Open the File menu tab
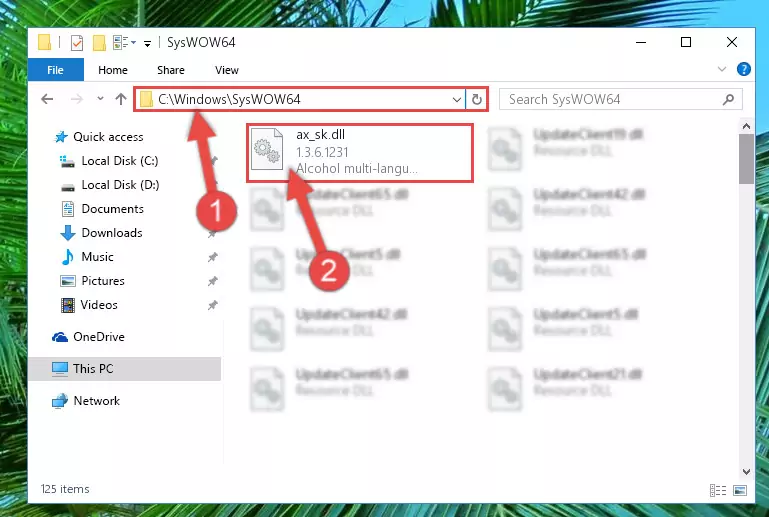Viewport: 769px width, 517px height. 55,70
